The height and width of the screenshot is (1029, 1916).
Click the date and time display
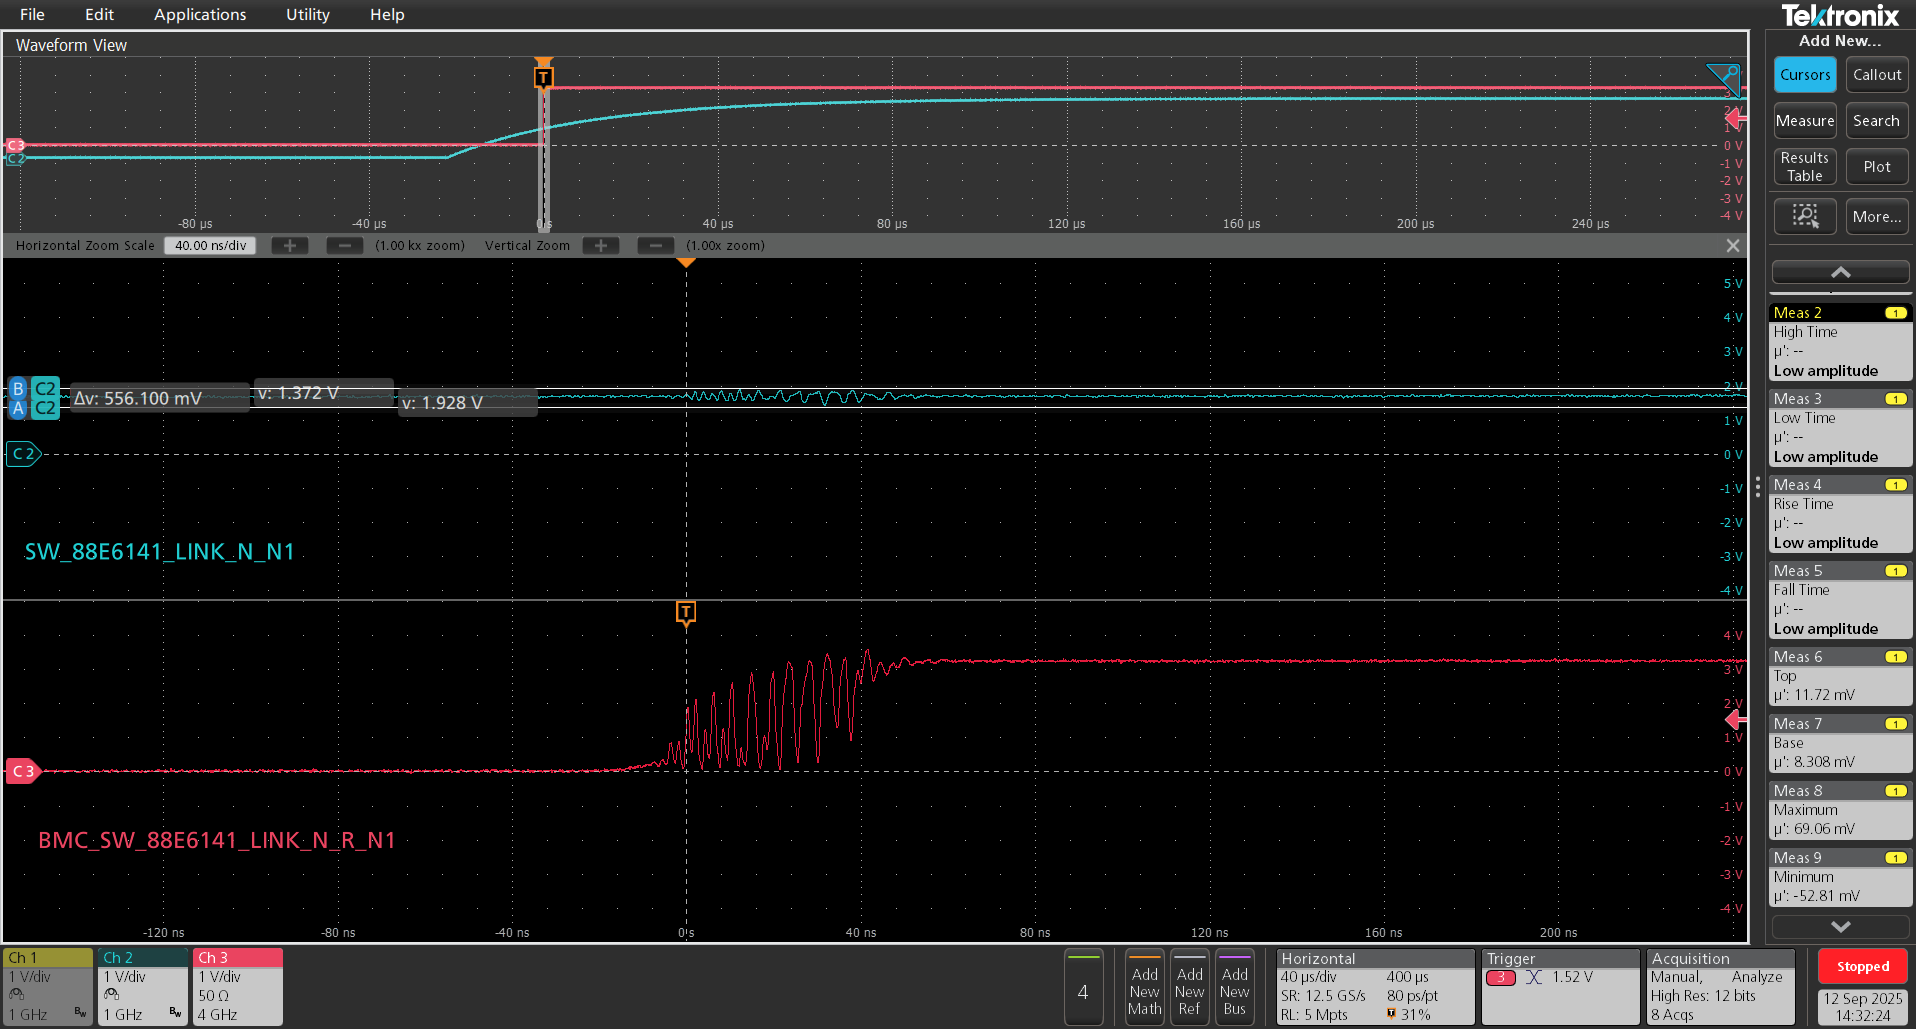coord(1863,1007)
